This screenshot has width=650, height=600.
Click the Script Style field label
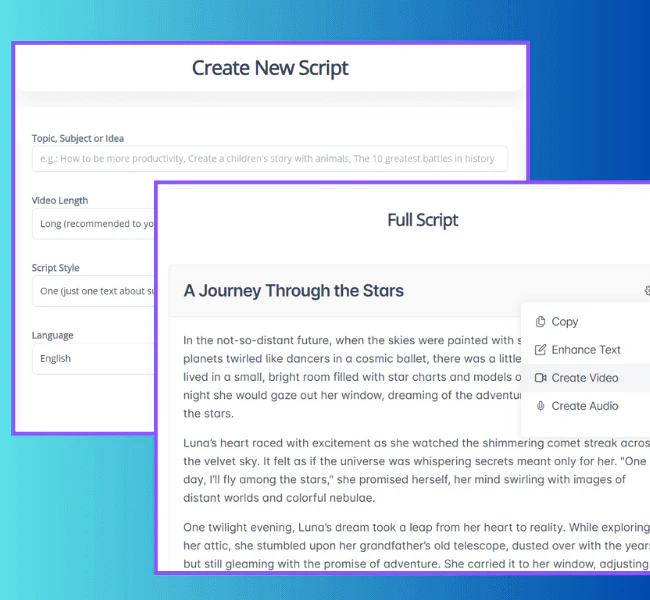click(56, 268)
